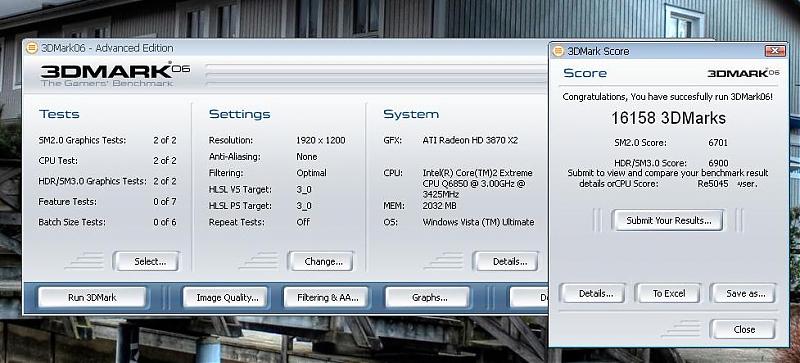Viewport: 800px width, 363px height.
Task: Click the 3DMark06 logo in Score window
Action: click(x=743, y=73)
